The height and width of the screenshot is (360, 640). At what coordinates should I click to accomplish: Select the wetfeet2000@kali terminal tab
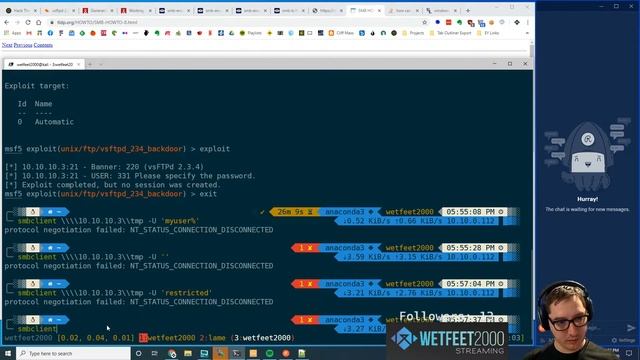click(x=44, y=64)
